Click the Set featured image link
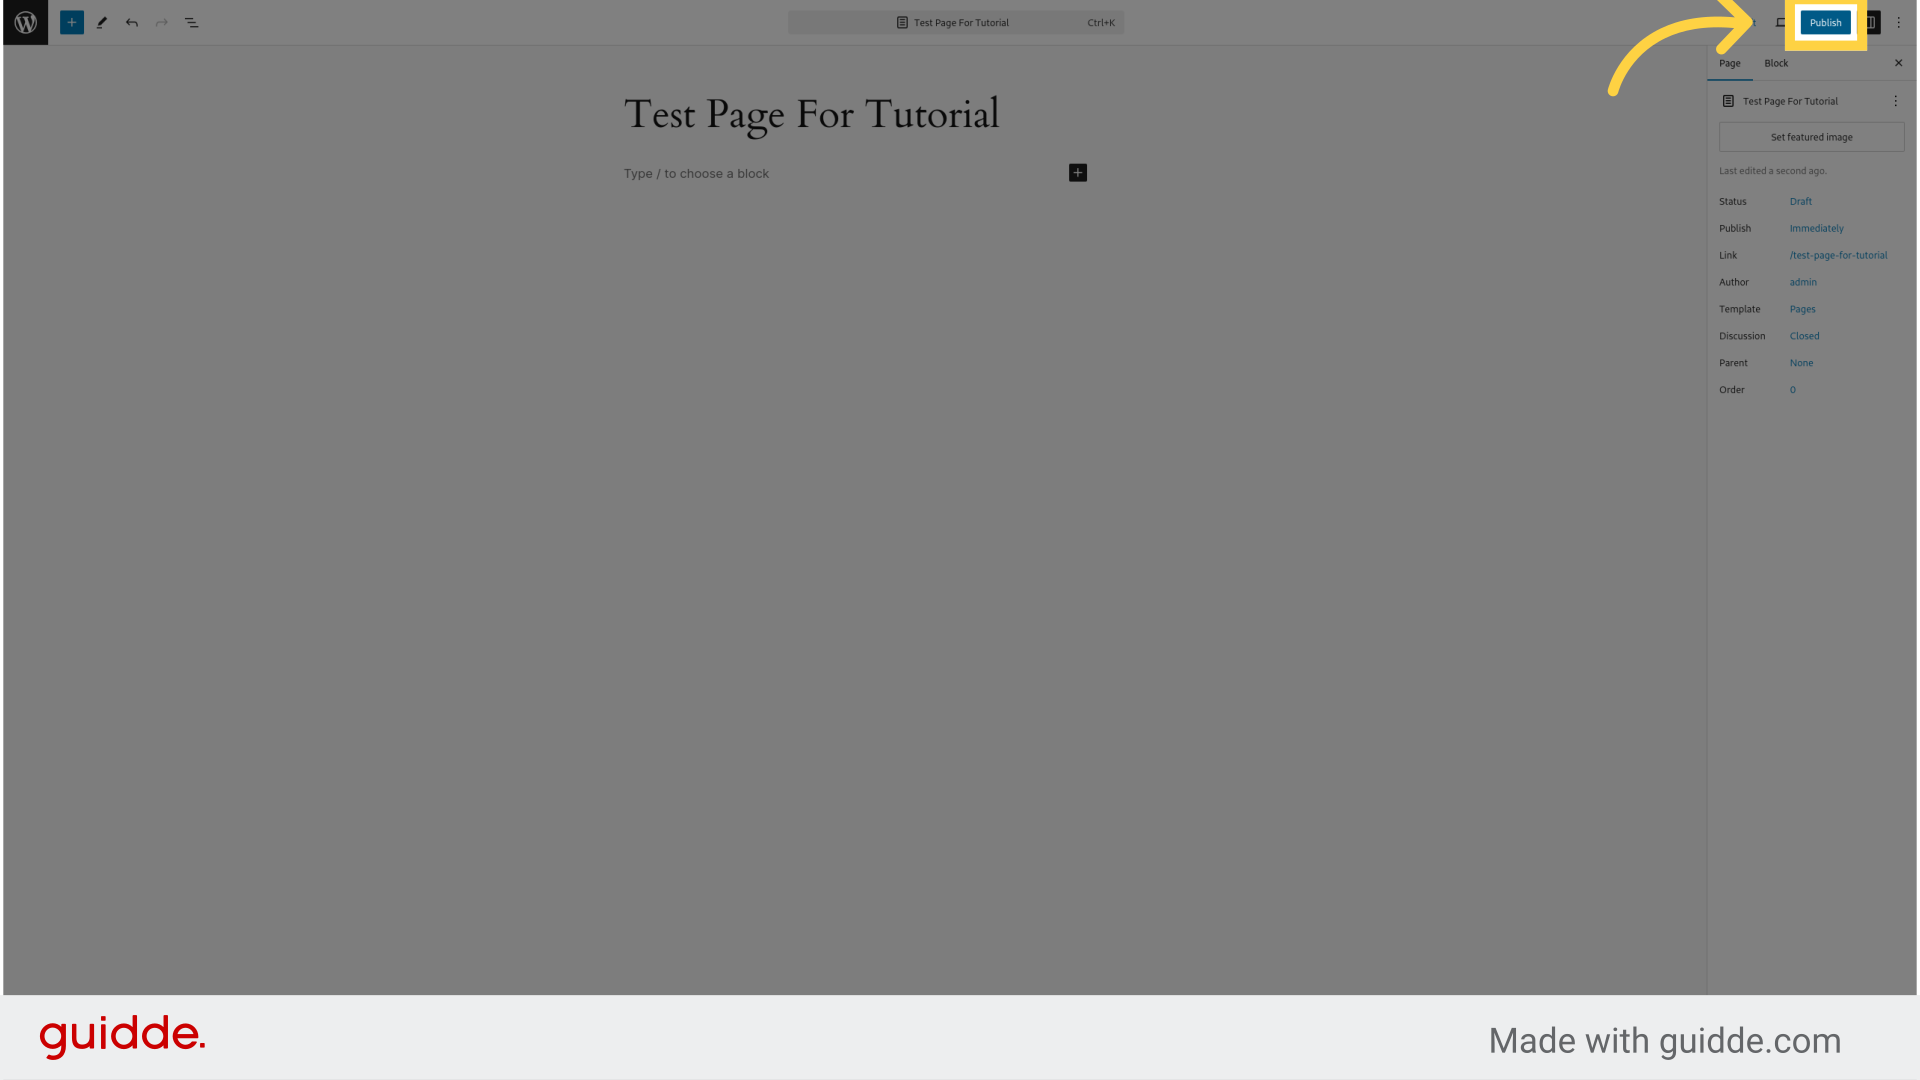This screenshot has width=1920, height=1080. pyautogui.click(x=1812, y=136)
